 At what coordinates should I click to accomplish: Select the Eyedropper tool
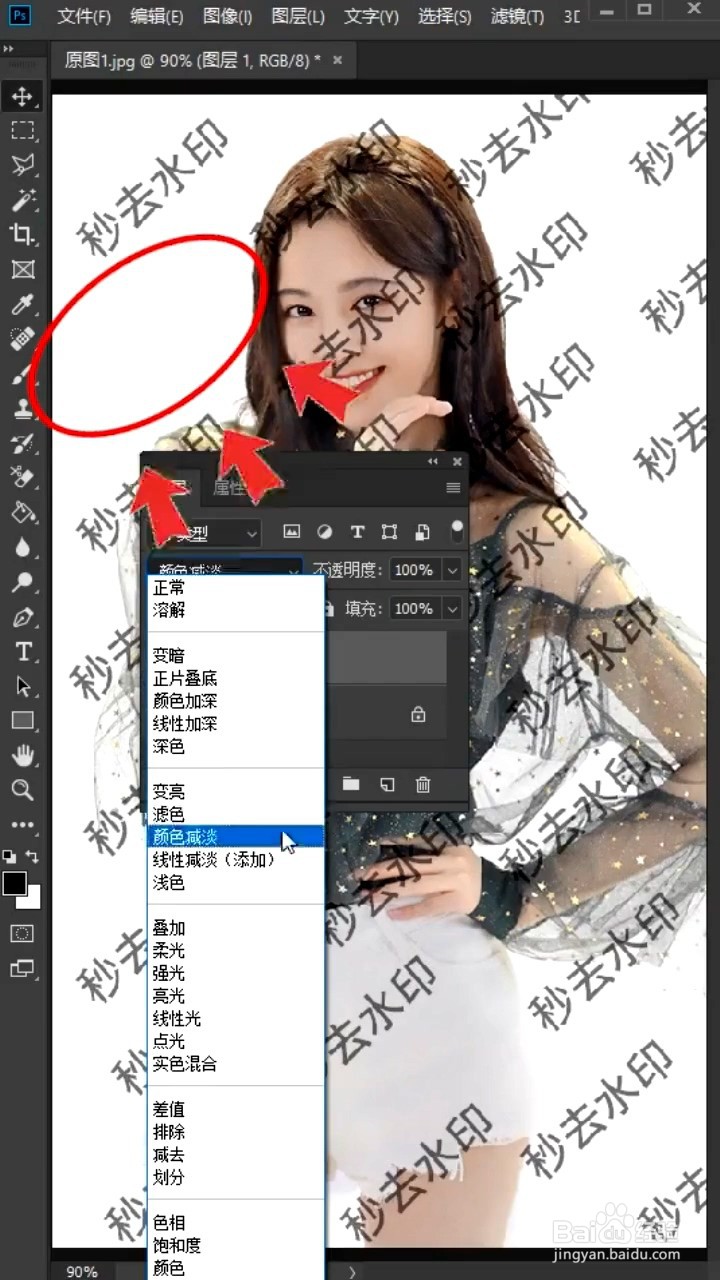click(x=22, y=304)
